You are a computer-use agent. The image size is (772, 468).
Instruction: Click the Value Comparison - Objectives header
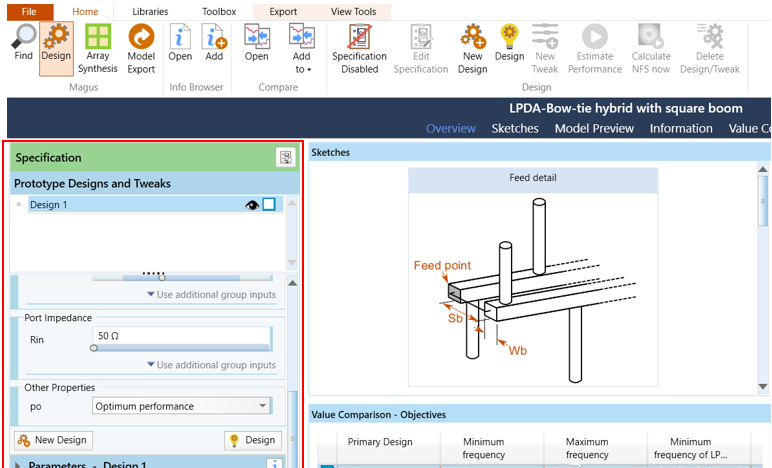point(540,414)
